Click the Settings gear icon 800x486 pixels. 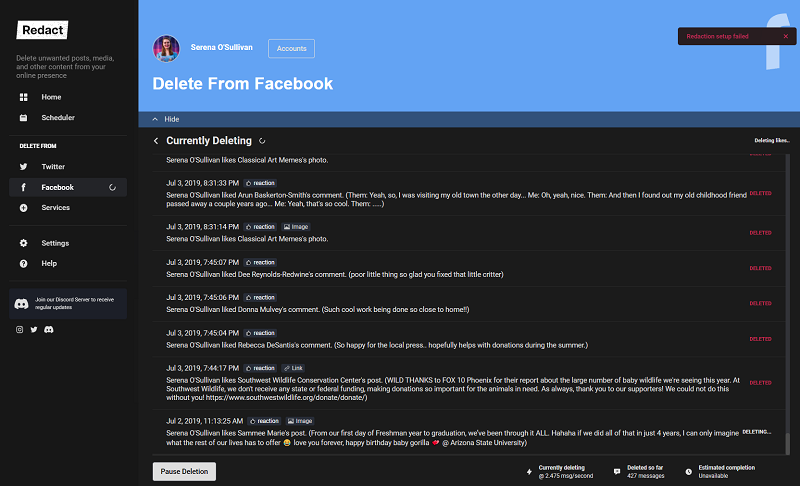point(23,243)
